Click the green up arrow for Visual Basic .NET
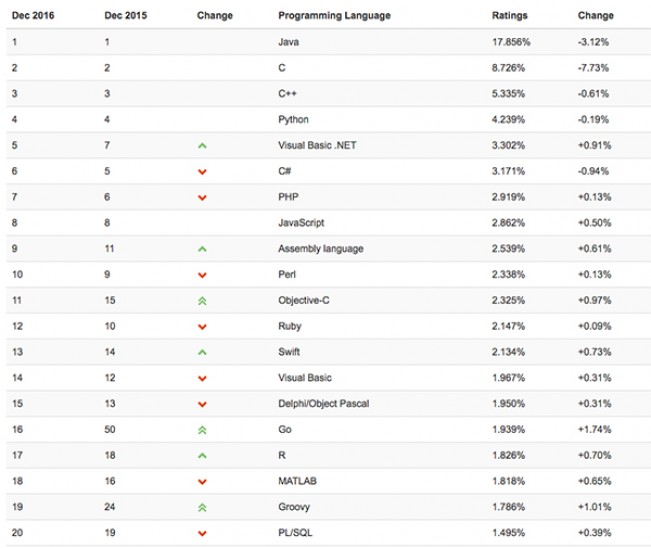This screenshot has height=548, width=651. tap(203, 146)
